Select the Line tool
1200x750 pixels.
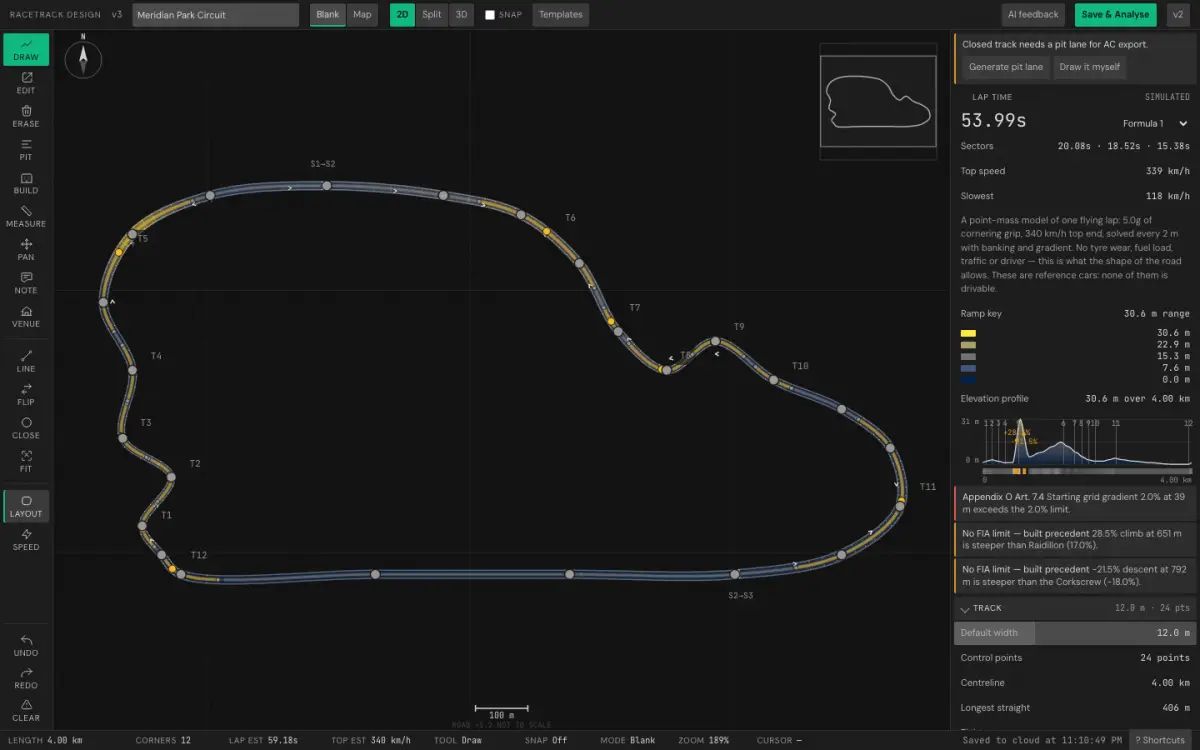pyautogui.click(x=26, y=361)
